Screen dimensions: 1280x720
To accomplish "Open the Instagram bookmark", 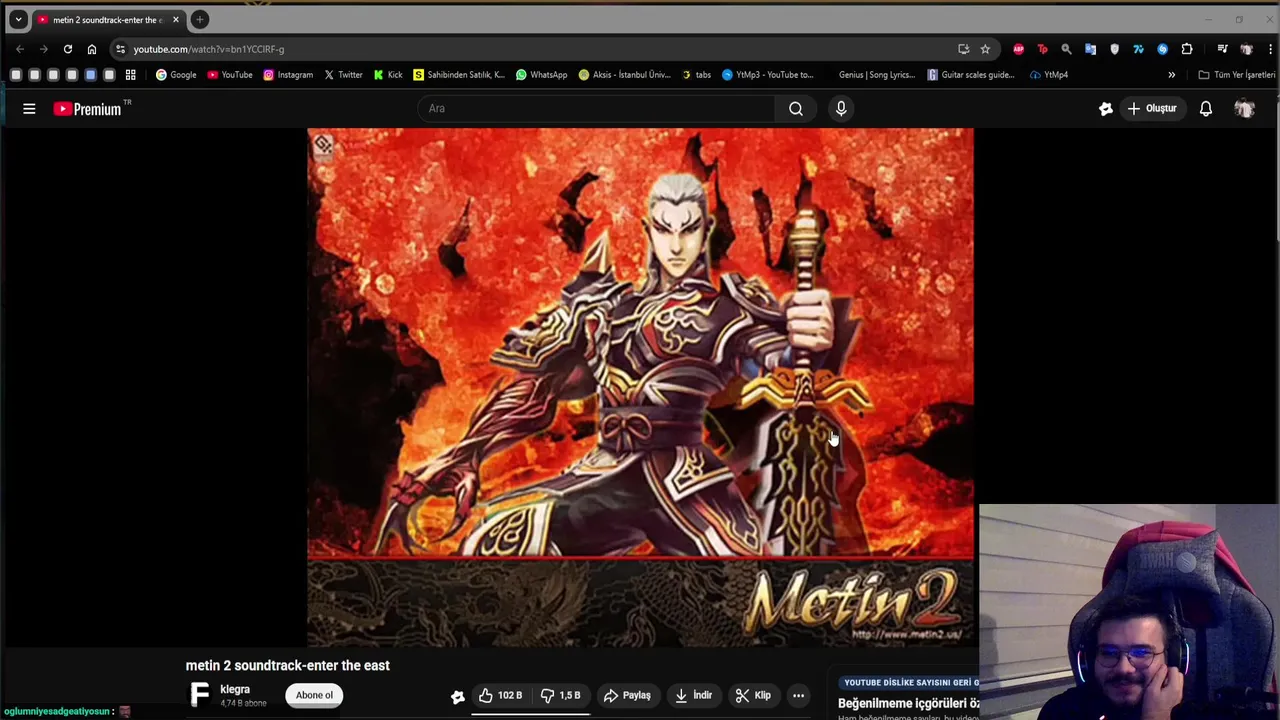I will pyautogui.click(x=288, y=75).
